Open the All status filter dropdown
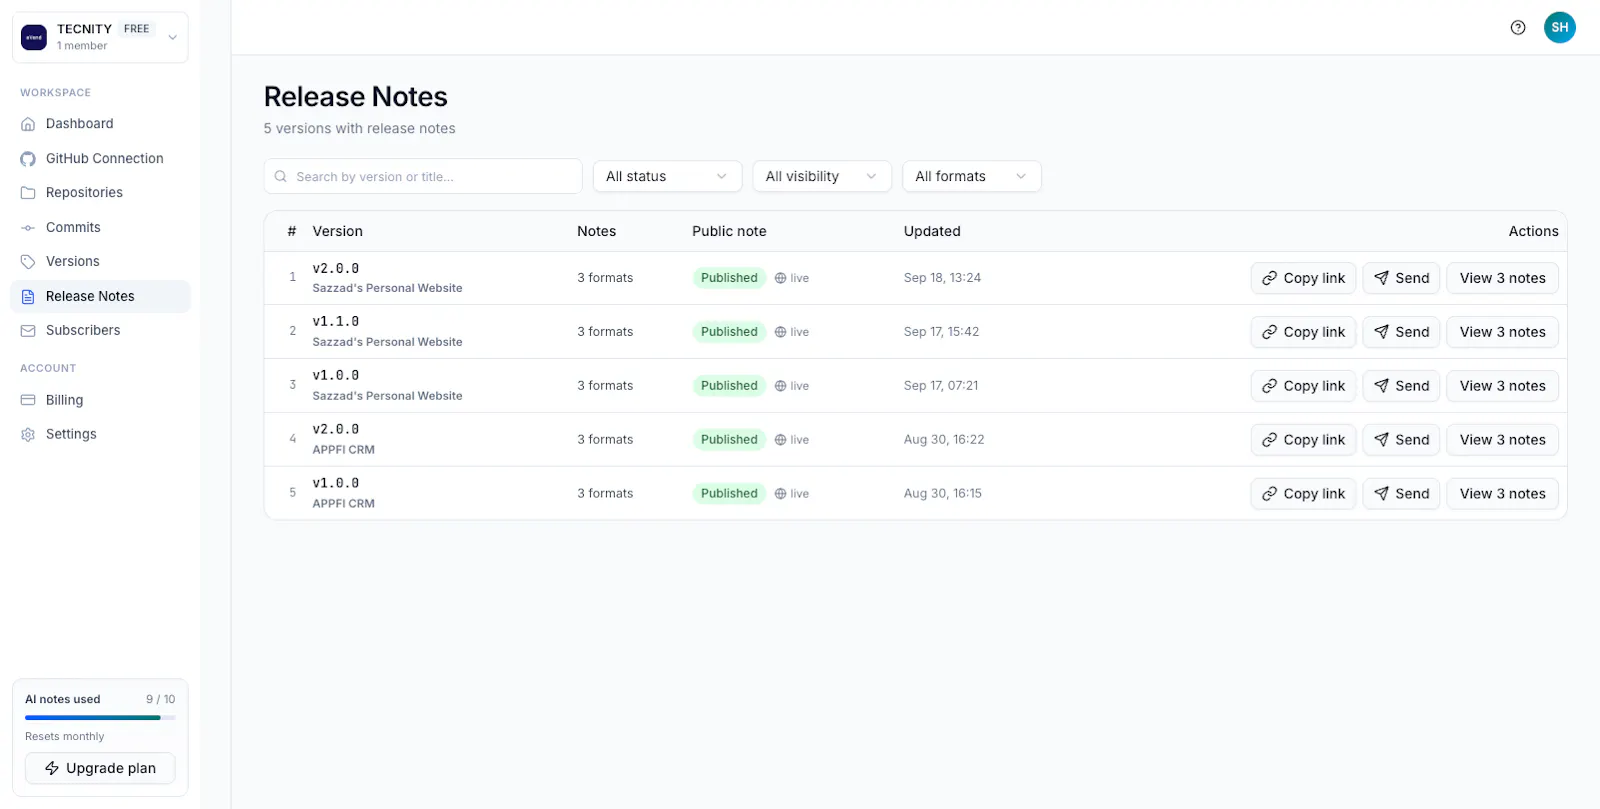The height and width of the screenshot is (809, 1600). (x=667, y=177)
